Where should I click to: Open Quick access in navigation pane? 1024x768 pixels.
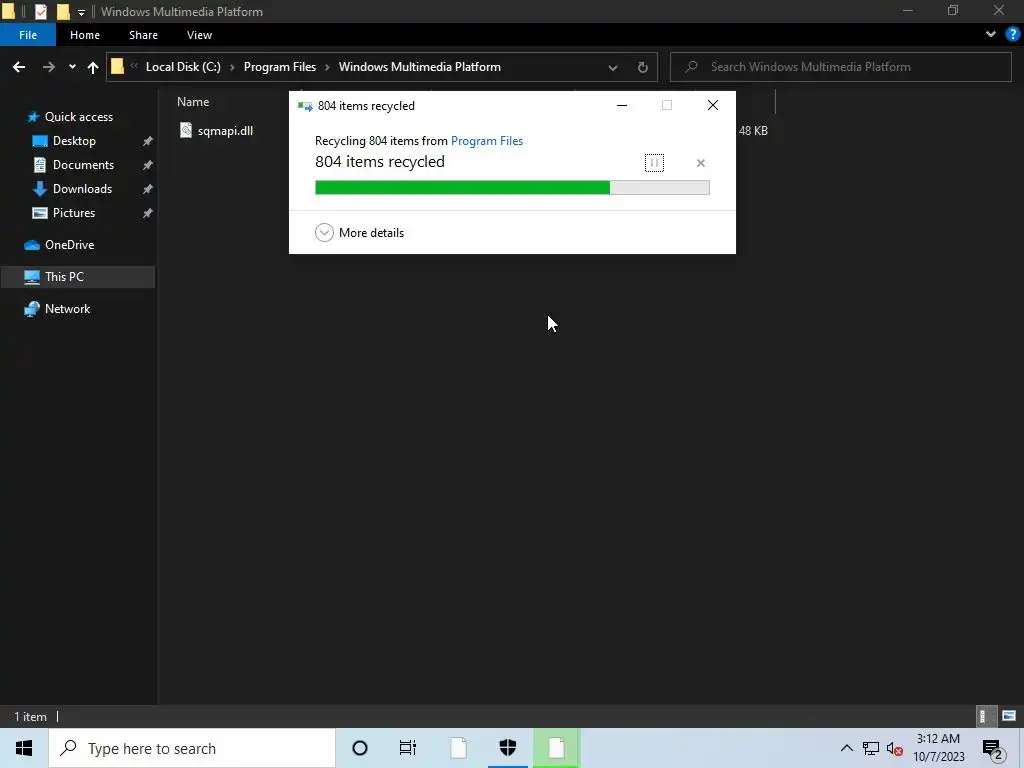click(78, 117)
